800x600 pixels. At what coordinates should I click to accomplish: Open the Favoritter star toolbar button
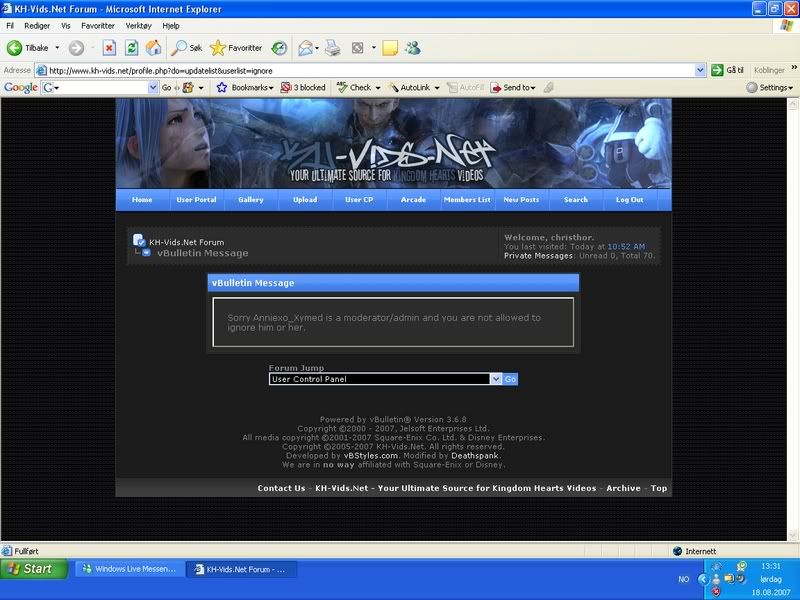coord(236,48)
